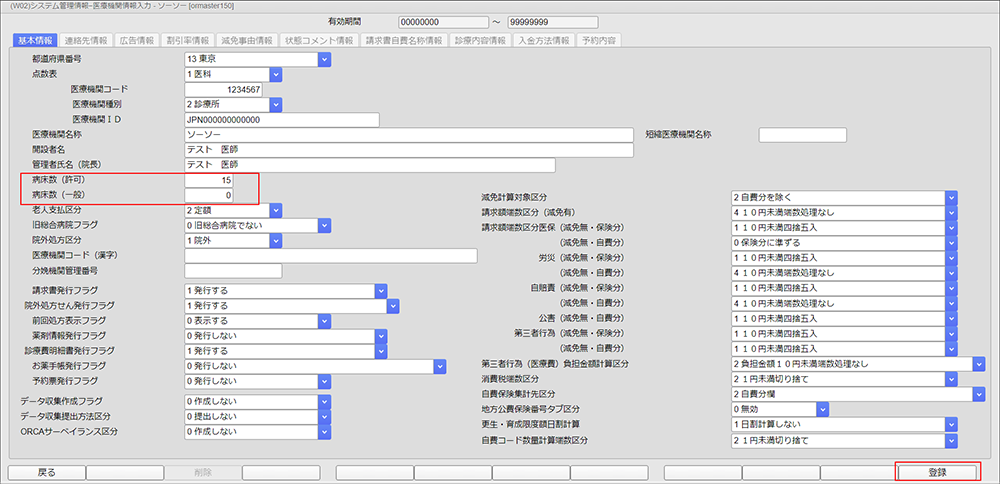Screen dimensions: 1000x484
Task: Click the 病床数（許可） input field
Action: [209, 180]
